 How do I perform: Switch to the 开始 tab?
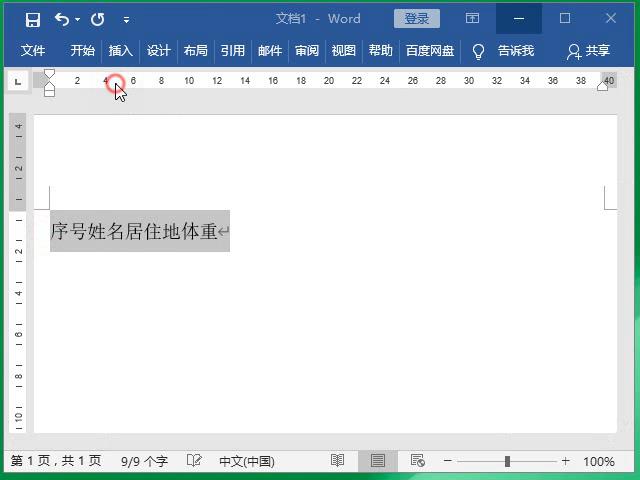click(x=82, y=51)
